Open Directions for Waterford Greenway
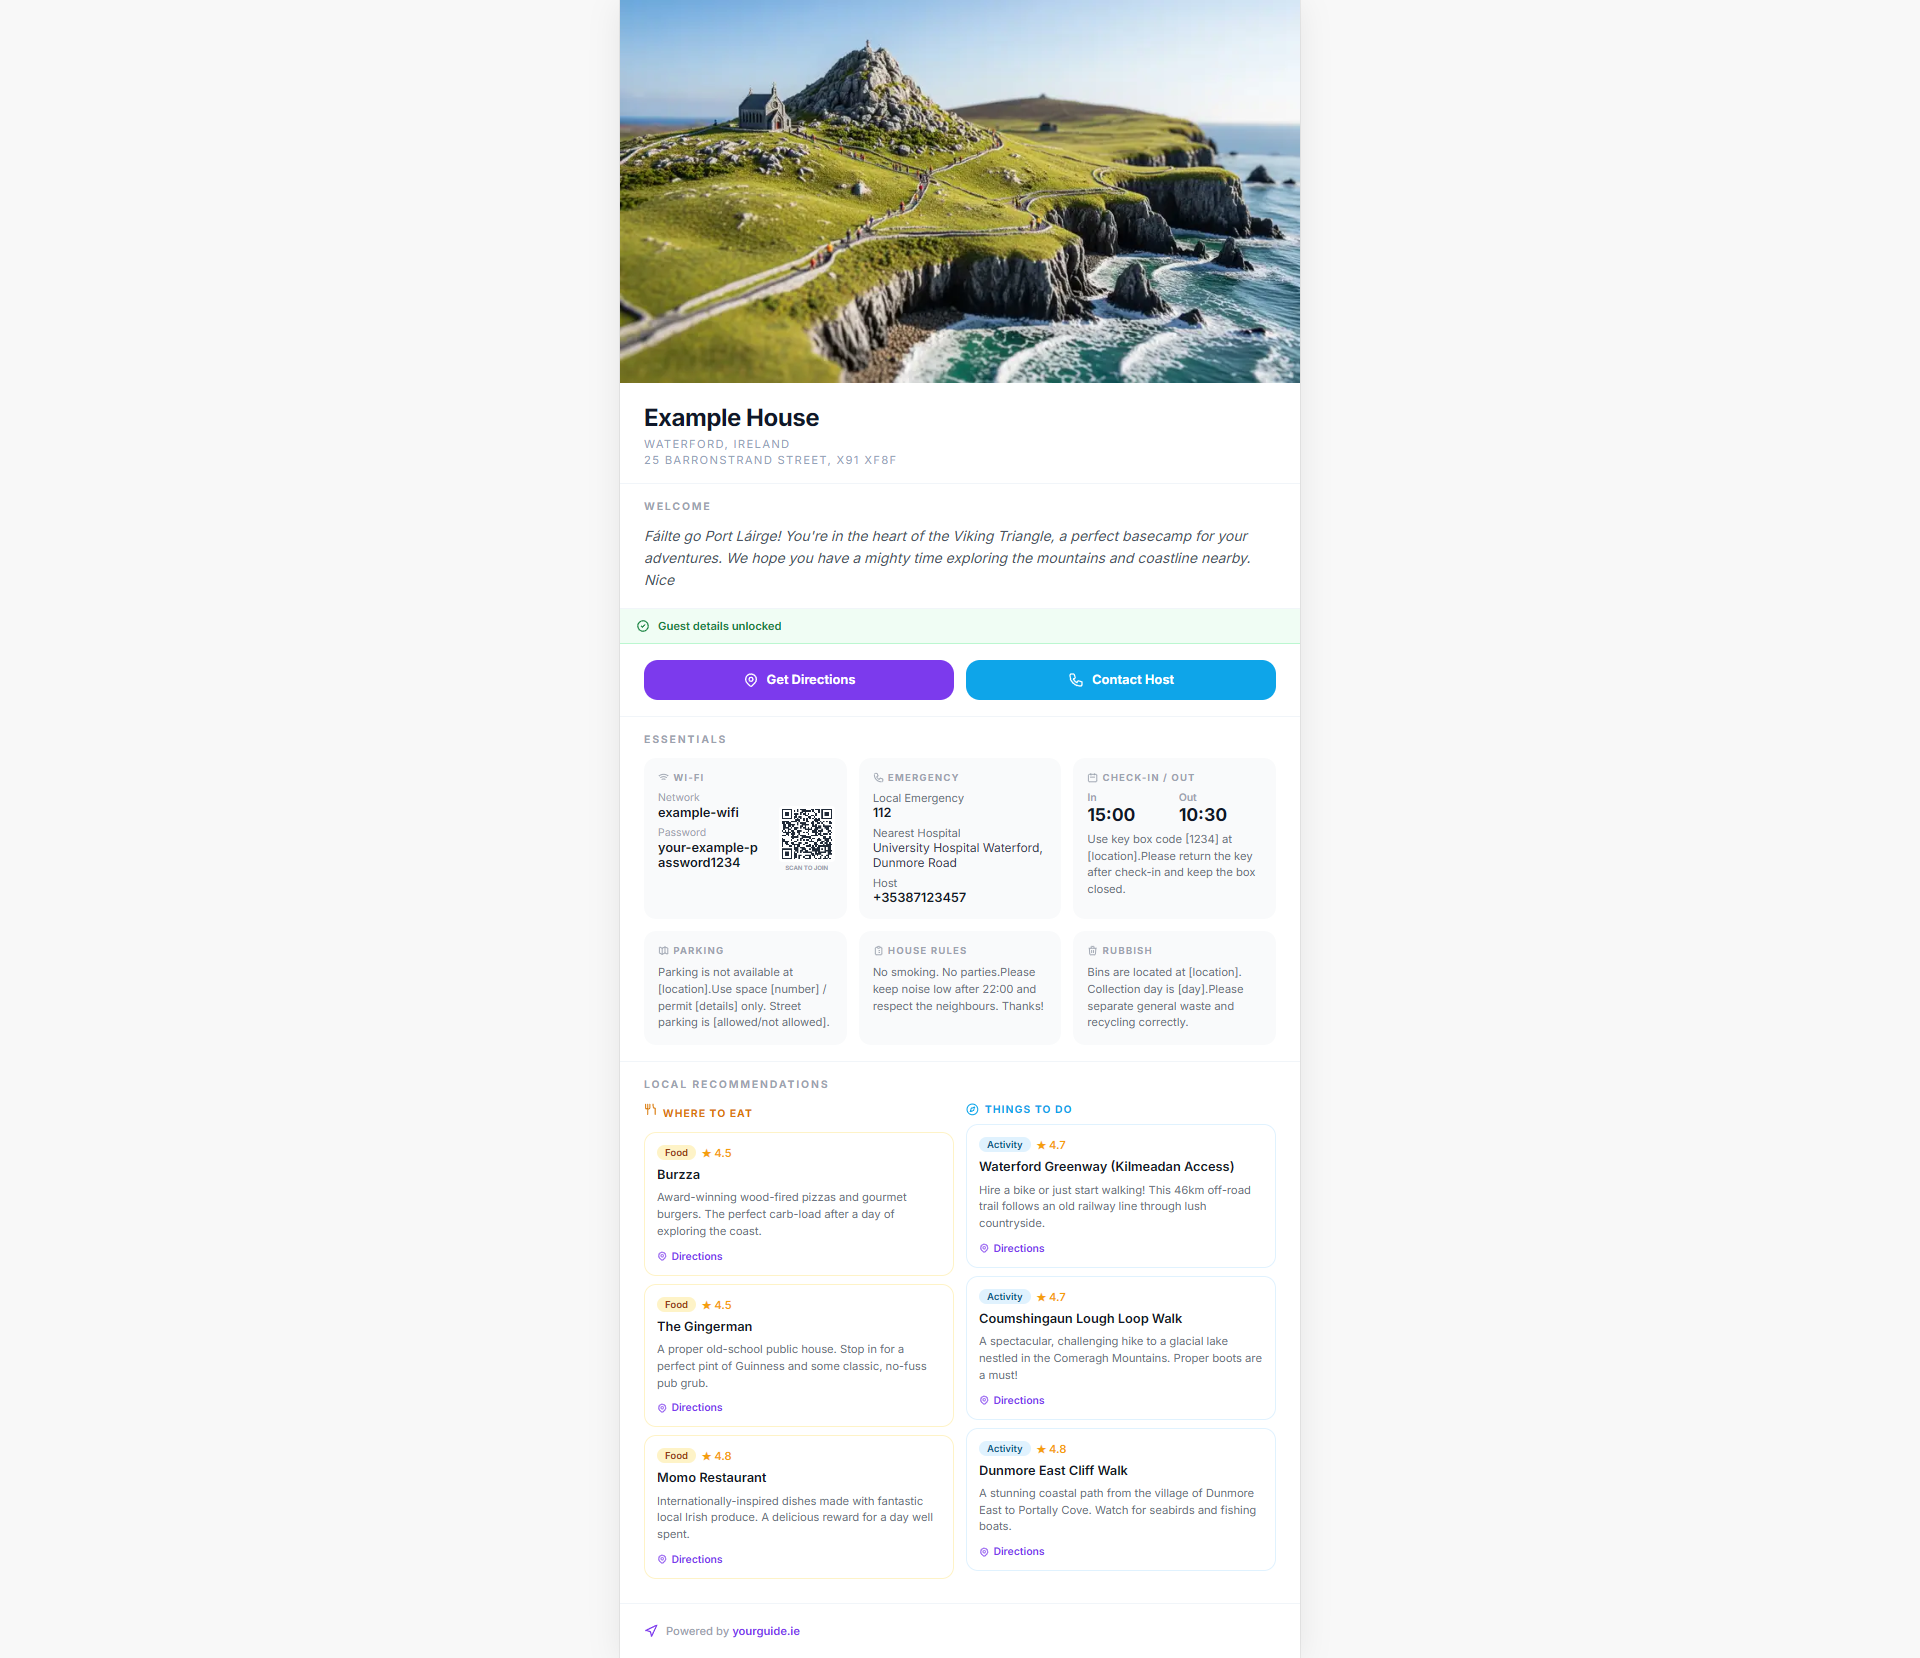The height and width of the screenshot is (1658, 1920). [x=1012, y=1248]
